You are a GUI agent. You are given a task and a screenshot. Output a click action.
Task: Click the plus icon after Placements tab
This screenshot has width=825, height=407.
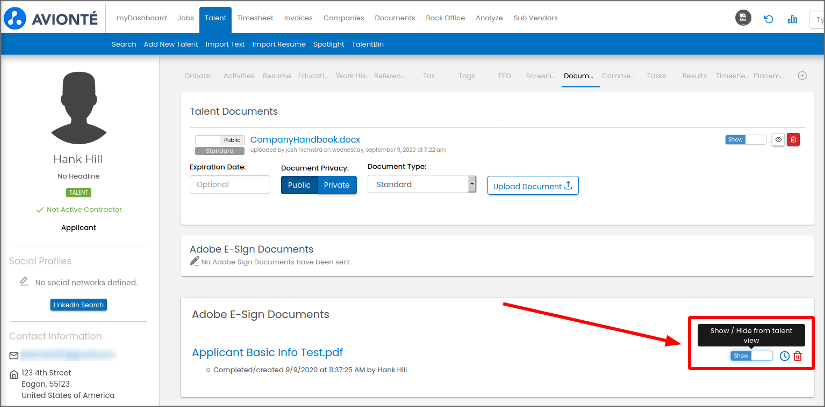tap(801, 76)
